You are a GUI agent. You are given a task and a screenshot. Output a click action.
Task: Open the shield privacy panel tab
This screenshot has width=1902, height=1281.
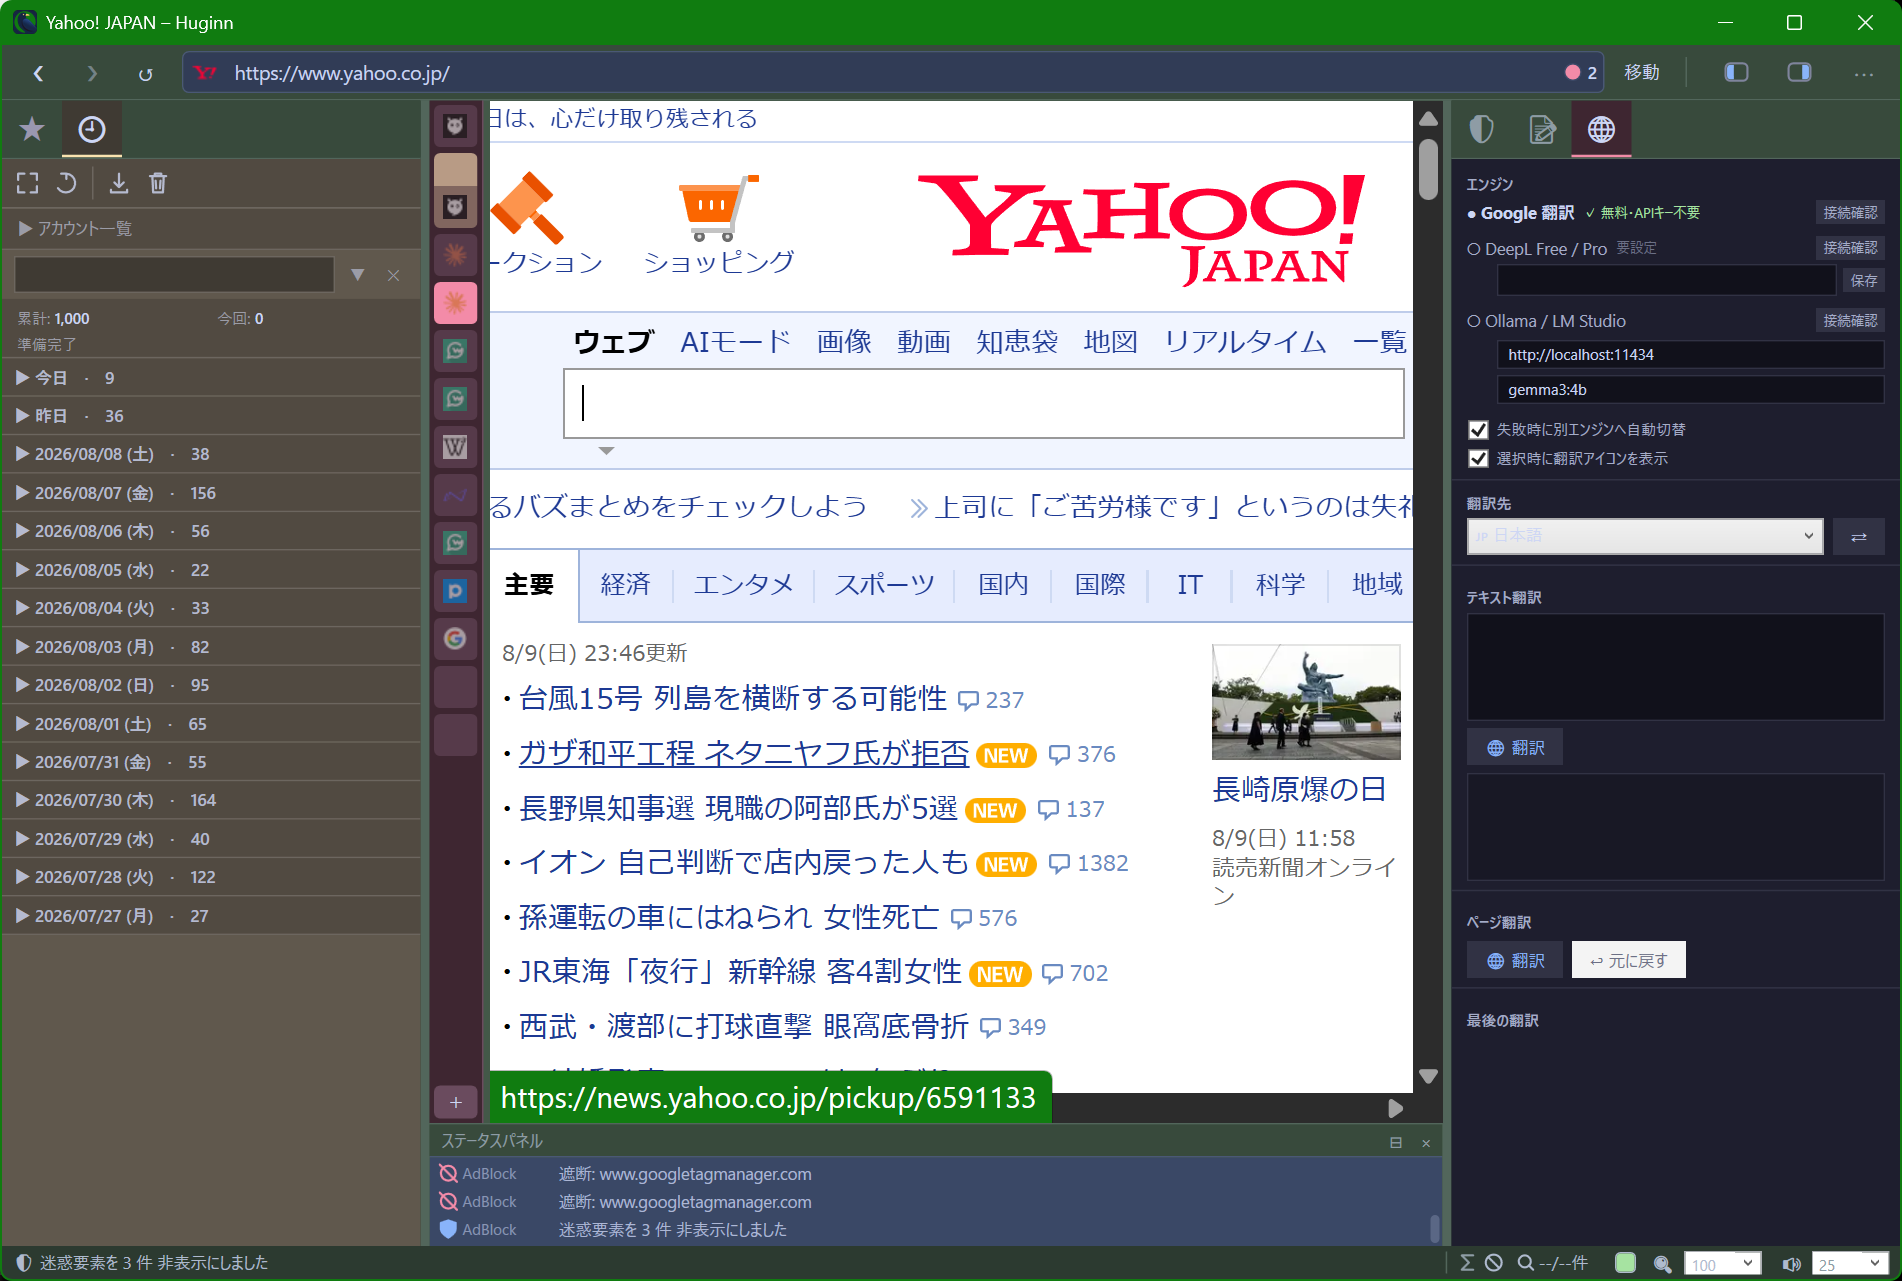(1481, 129)
